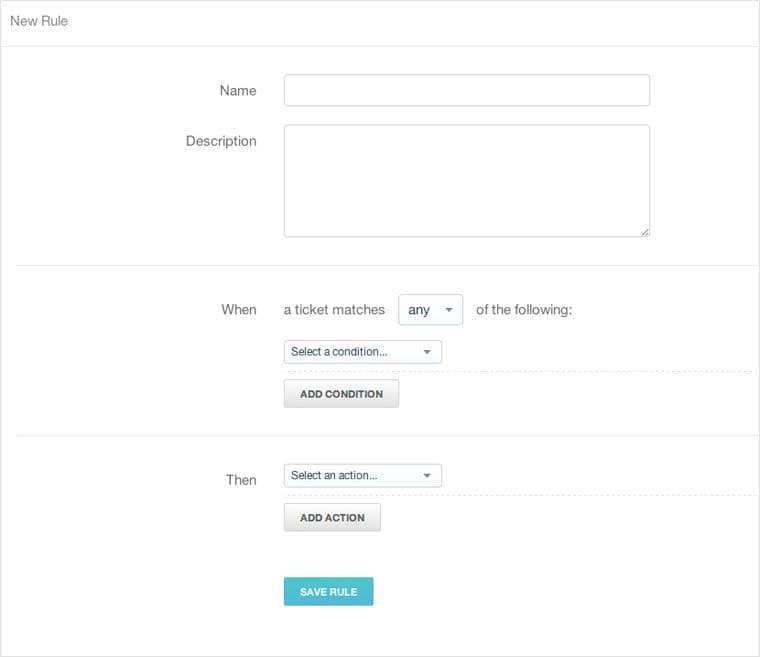Click the arrow on the 'any' dropdown

tap(449, 310)
